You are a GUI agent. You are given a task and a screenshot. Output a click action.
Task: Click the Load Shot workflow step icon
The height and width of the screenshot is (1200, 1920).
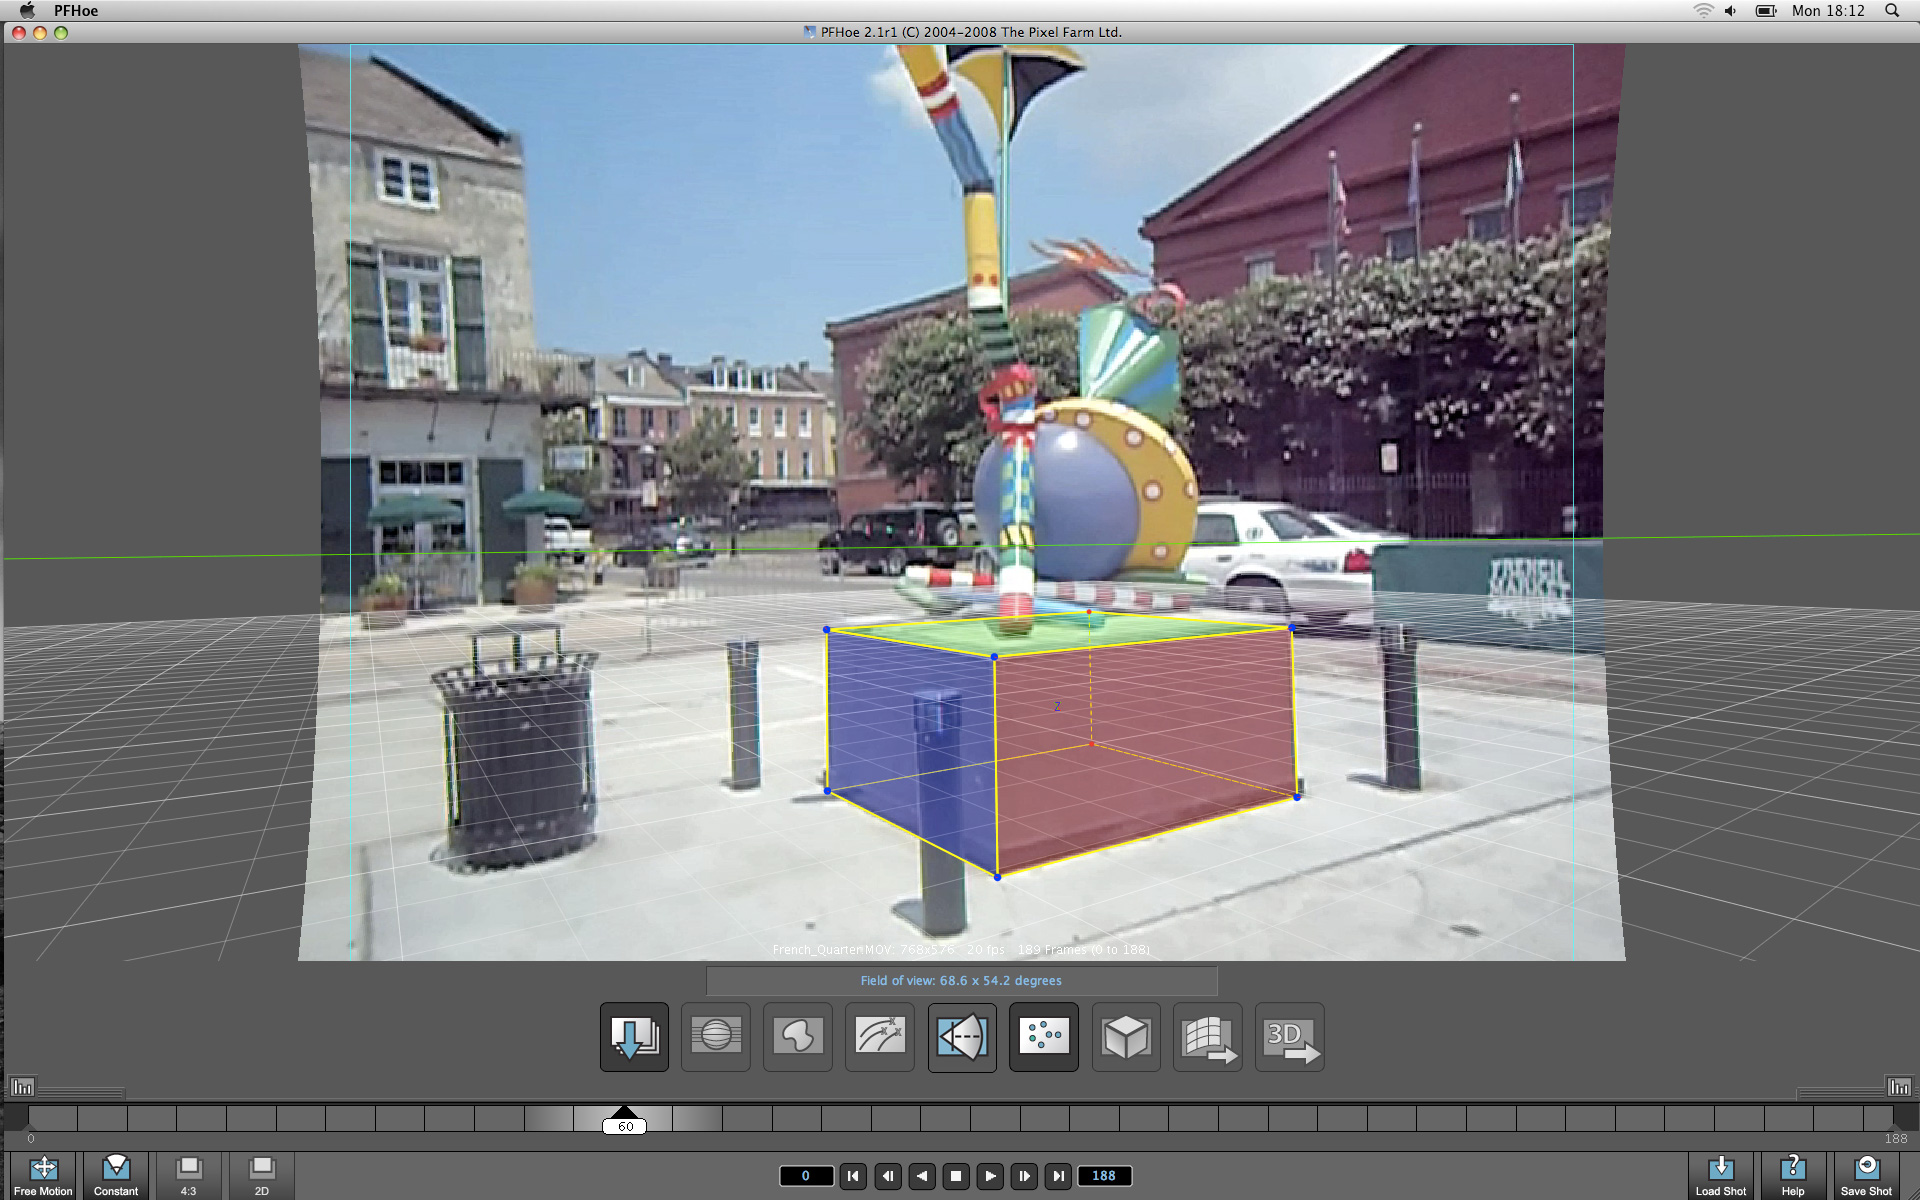634,1037
